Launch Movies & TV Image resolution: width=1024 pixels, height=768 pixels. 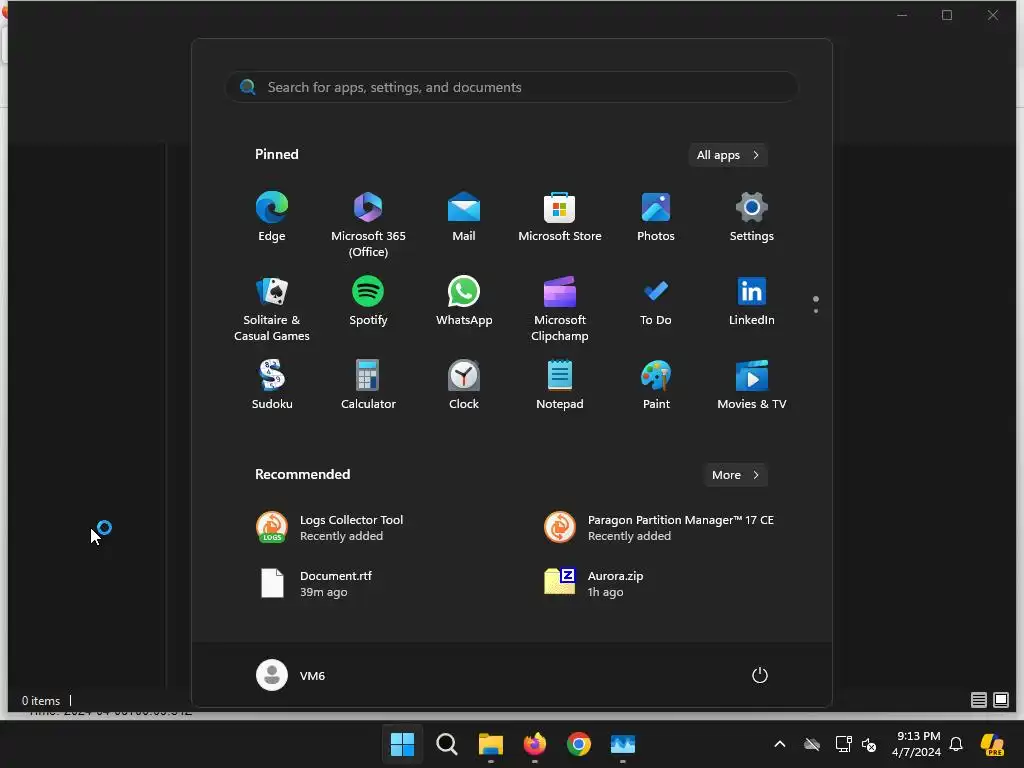(x=752, y=385)
